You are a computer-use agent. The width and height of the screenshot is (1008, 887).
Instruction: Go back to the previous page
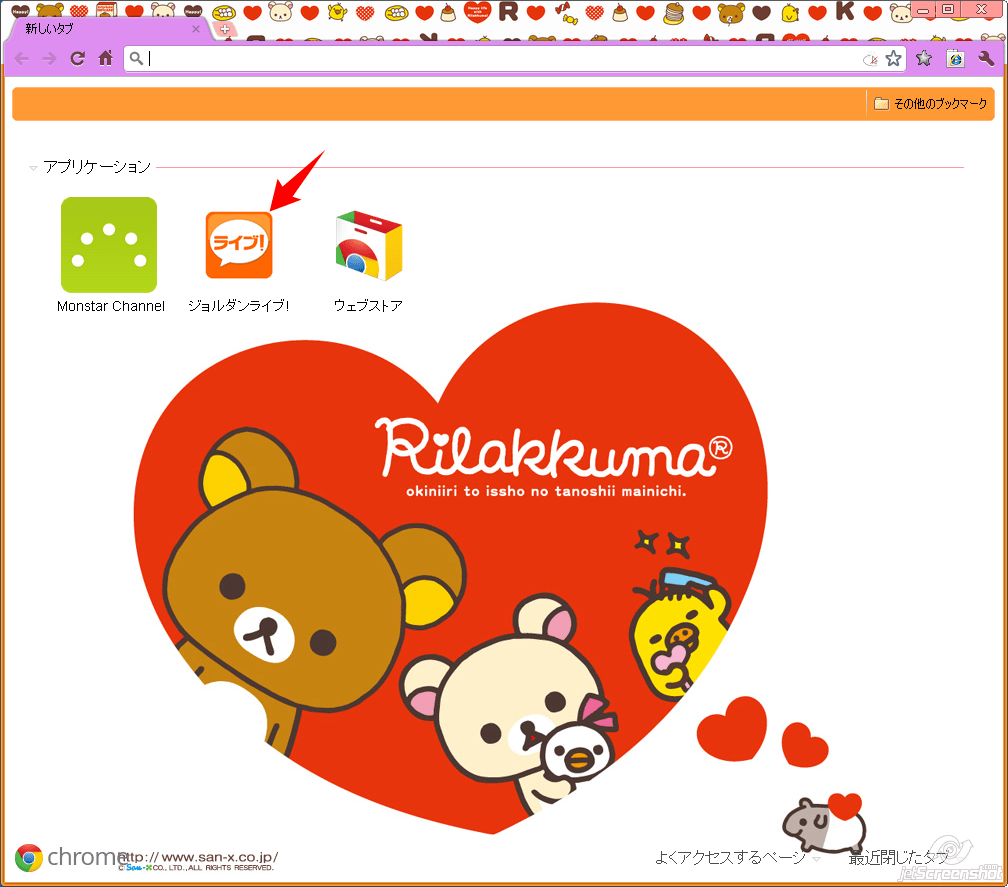(x=21, y=58)
